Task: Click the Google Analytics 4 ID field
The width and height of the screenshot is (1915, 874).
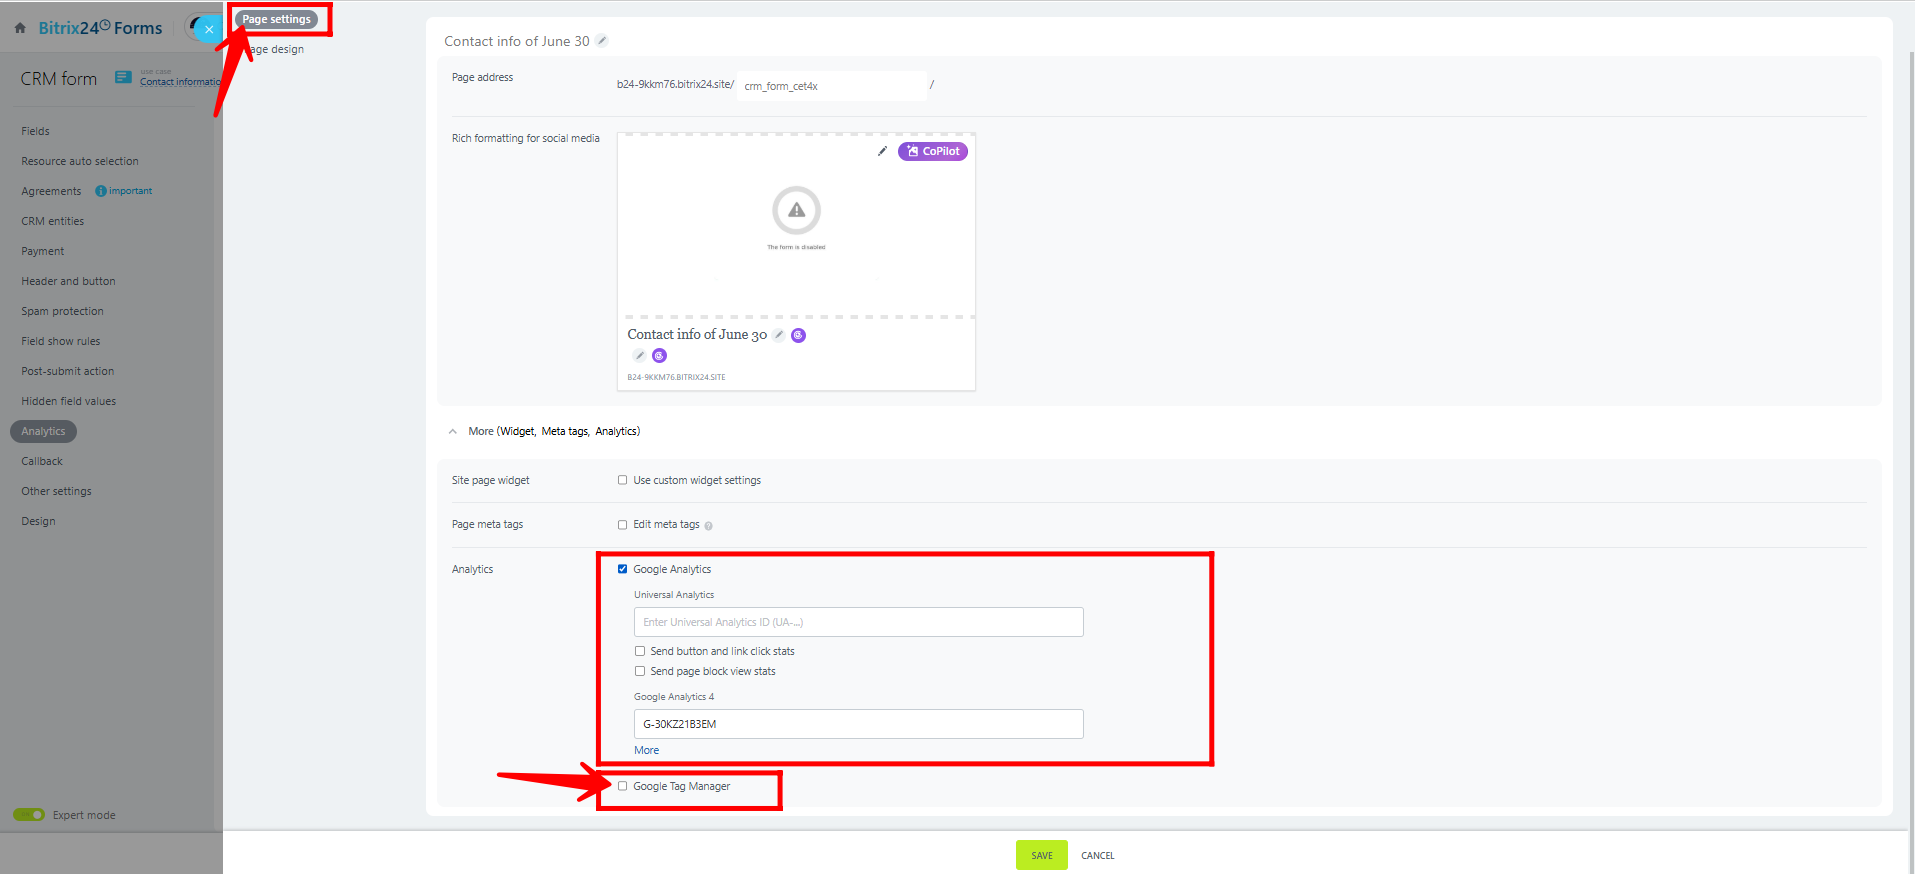Action: [x=858, y=724]
